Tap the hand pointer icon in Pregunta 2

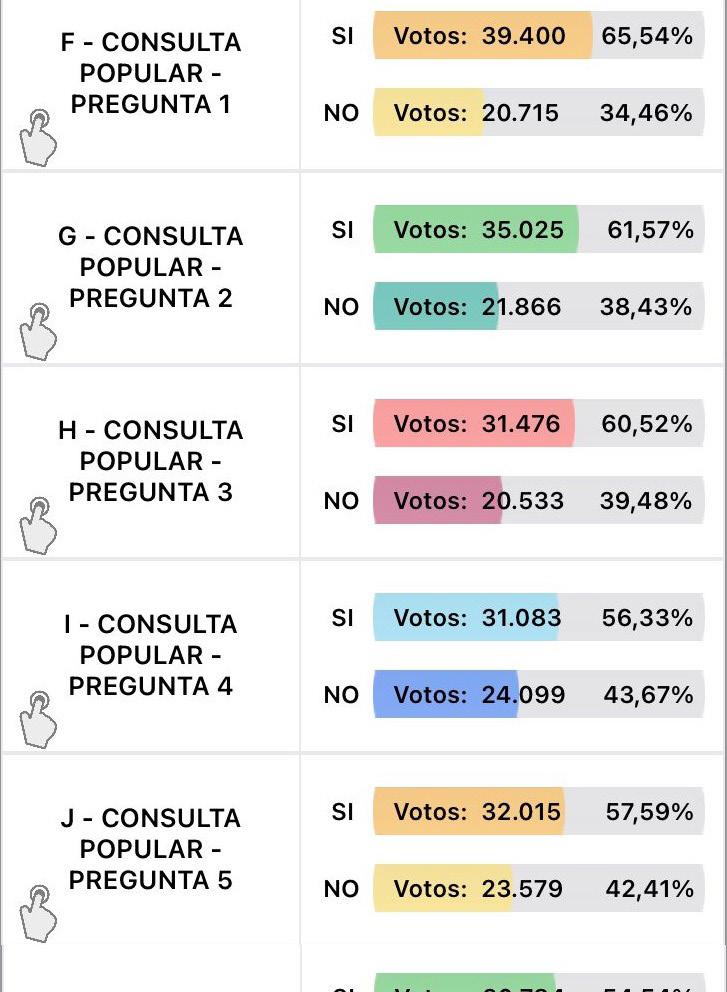tap(38, 332)
